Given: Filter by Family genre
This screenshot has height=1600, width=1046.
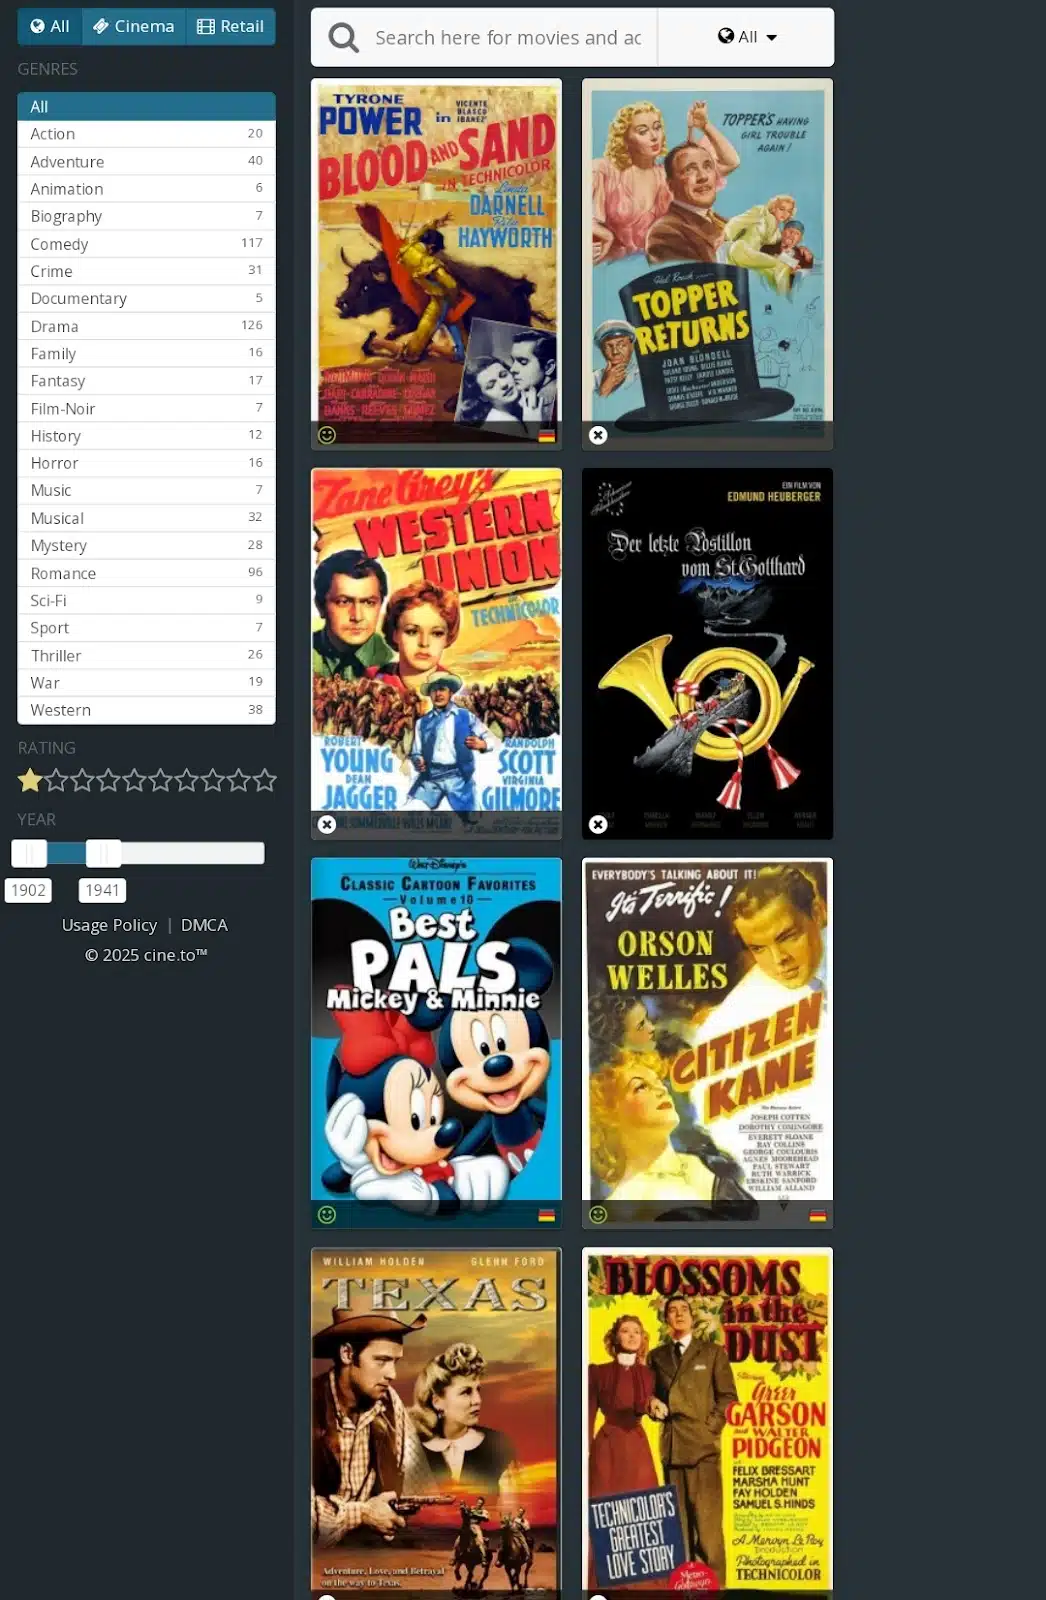Looking at the screenshot, I should pos(146,353).
